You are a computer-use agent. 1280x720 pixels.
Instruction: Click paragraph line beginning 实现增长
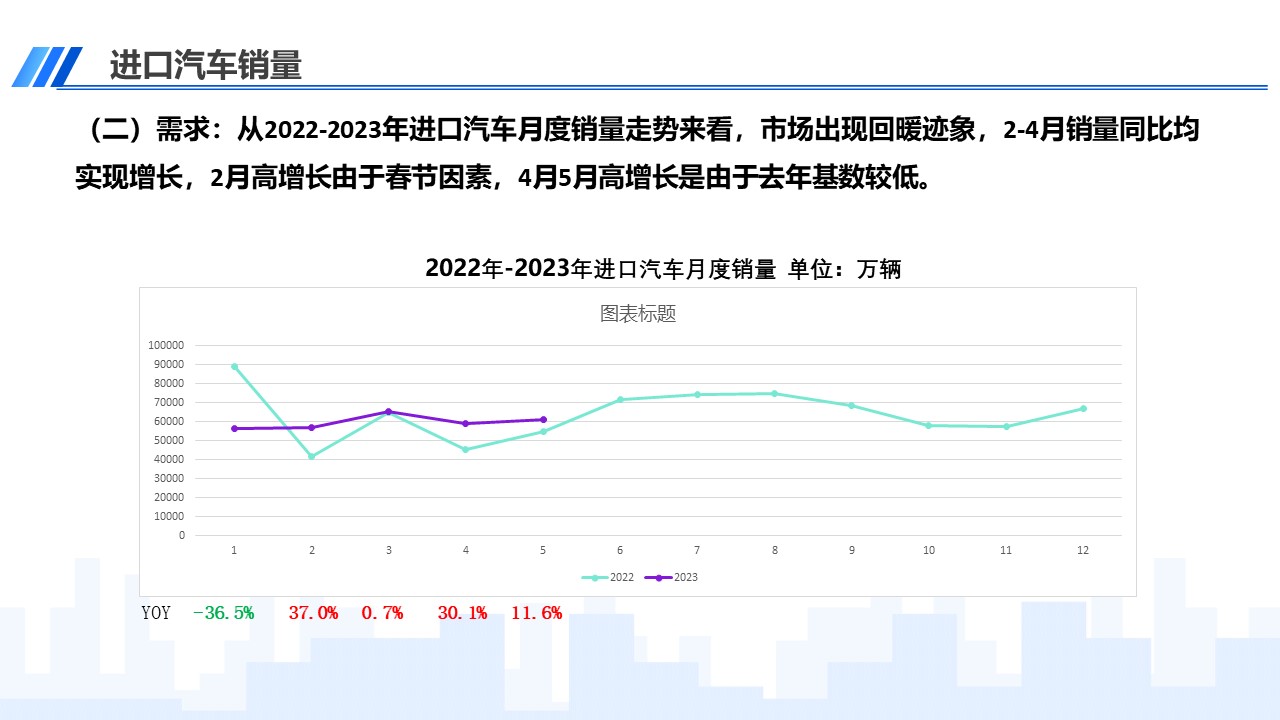pyautogui.click(x=508, y=178)
